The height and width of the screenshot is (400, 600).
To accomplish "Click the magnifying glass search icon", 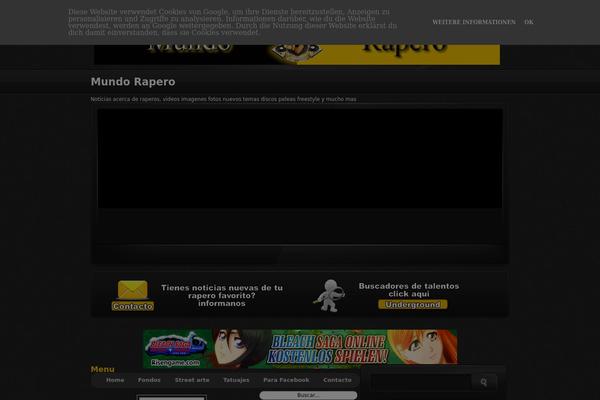I will pyautogui.click(x=484, y=382).
